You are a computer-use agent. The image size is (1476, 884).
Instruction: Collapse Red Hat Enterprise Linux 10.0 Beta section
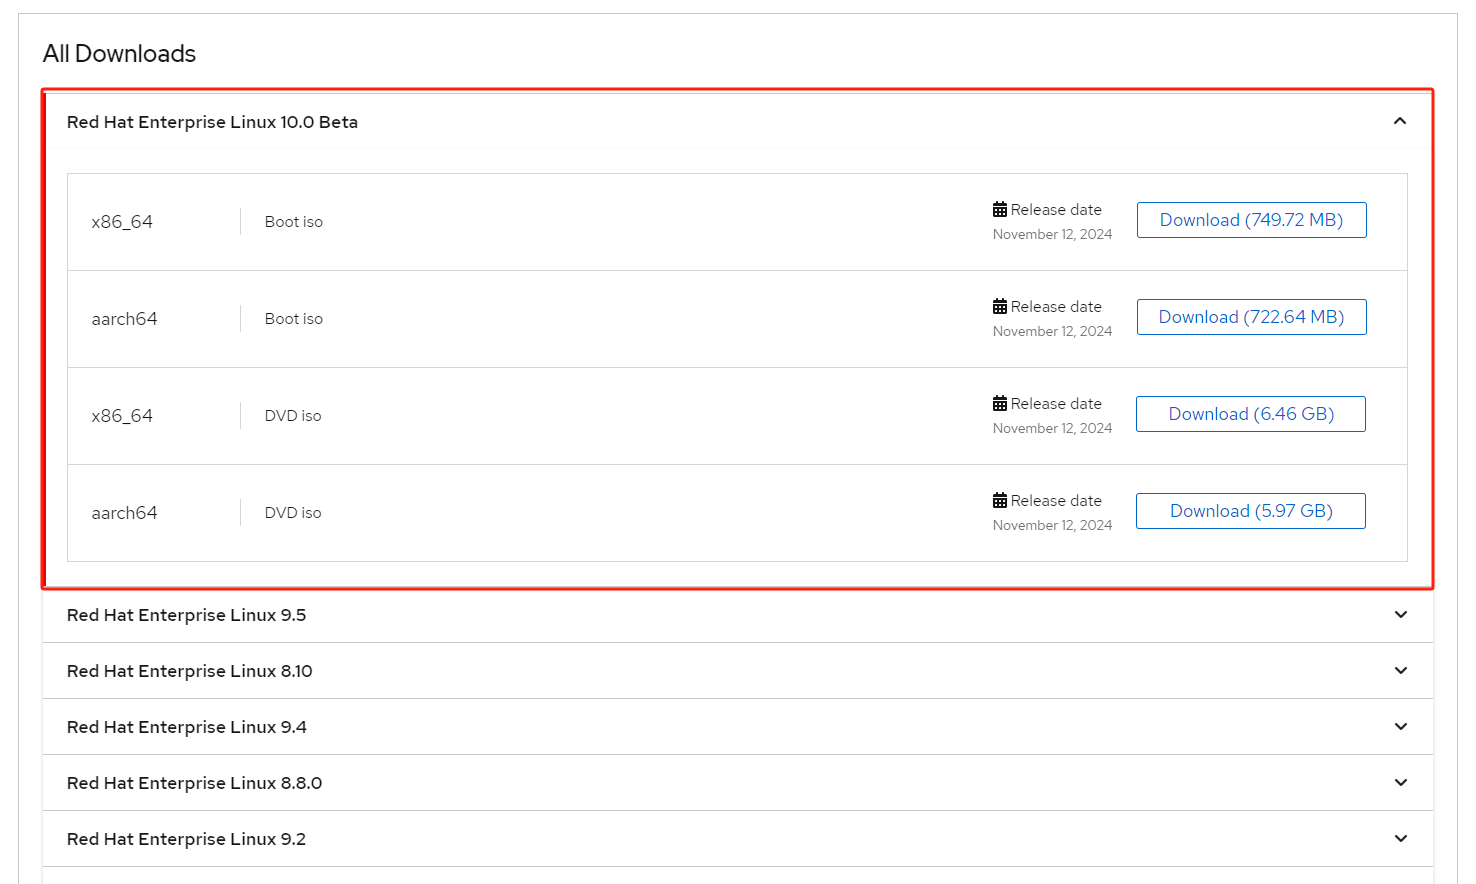click(1400, 121)
